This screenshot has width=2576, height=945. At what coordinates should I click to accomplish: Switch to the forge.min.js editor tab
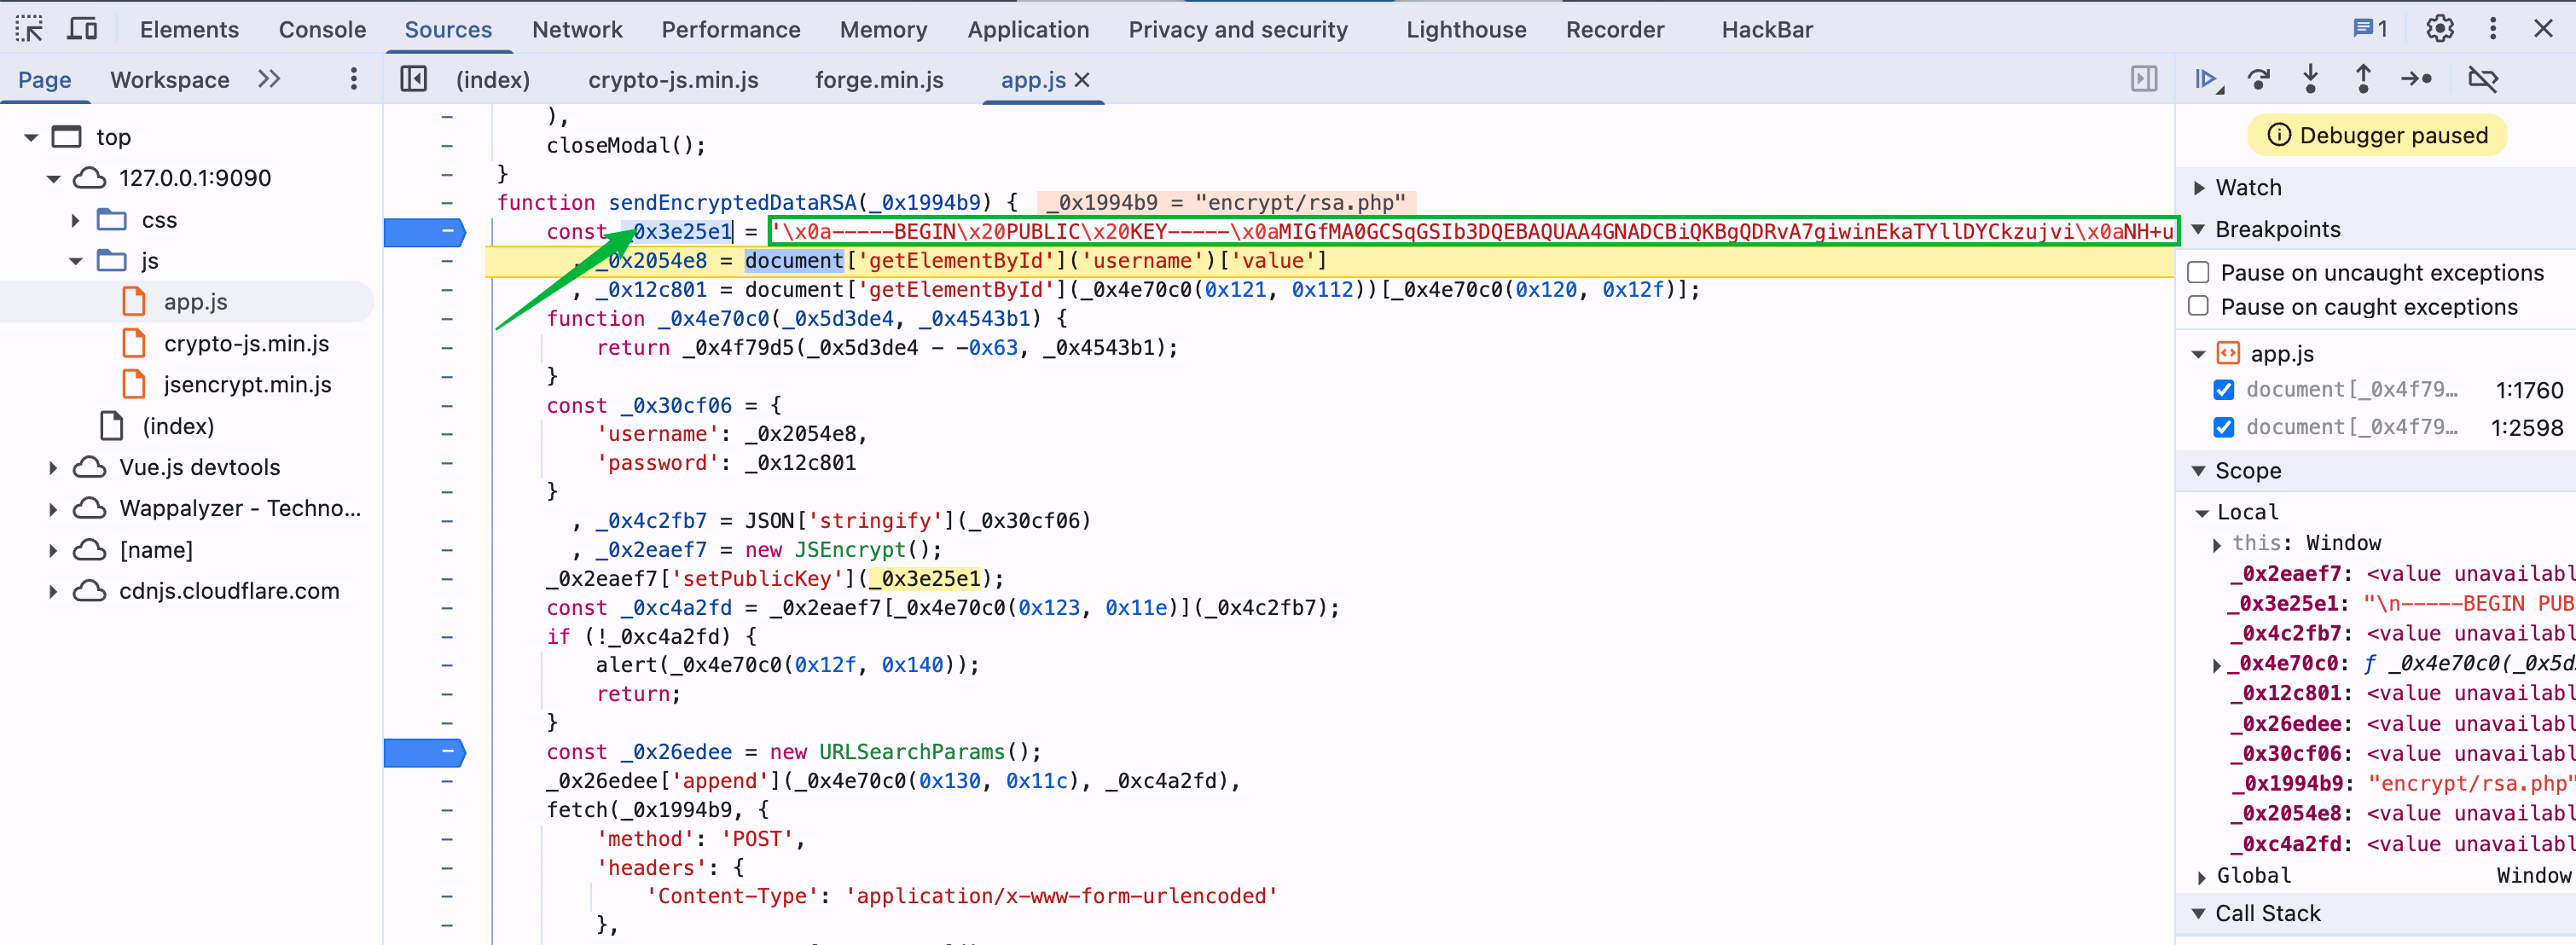coord(879,80)
